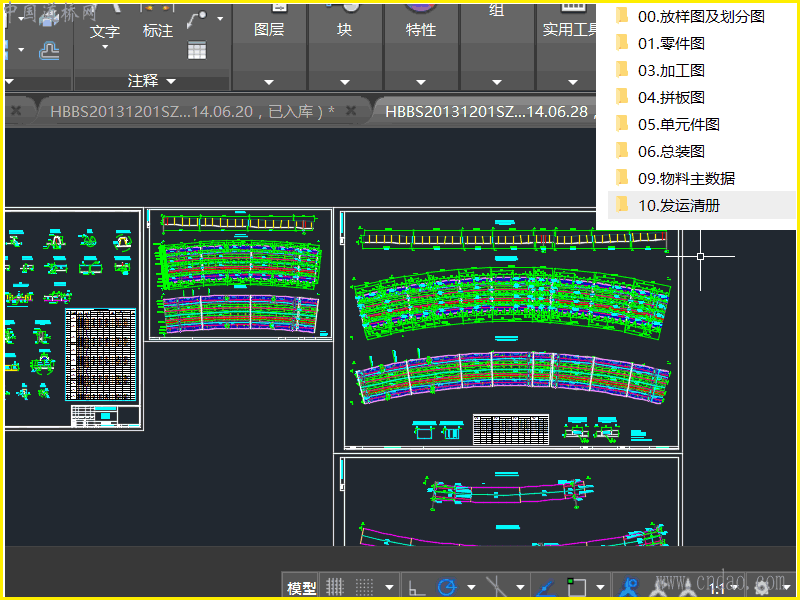Toggle snap mode in status bar
This screenshot has height=600, width=800.
click(x=365, y=587)
